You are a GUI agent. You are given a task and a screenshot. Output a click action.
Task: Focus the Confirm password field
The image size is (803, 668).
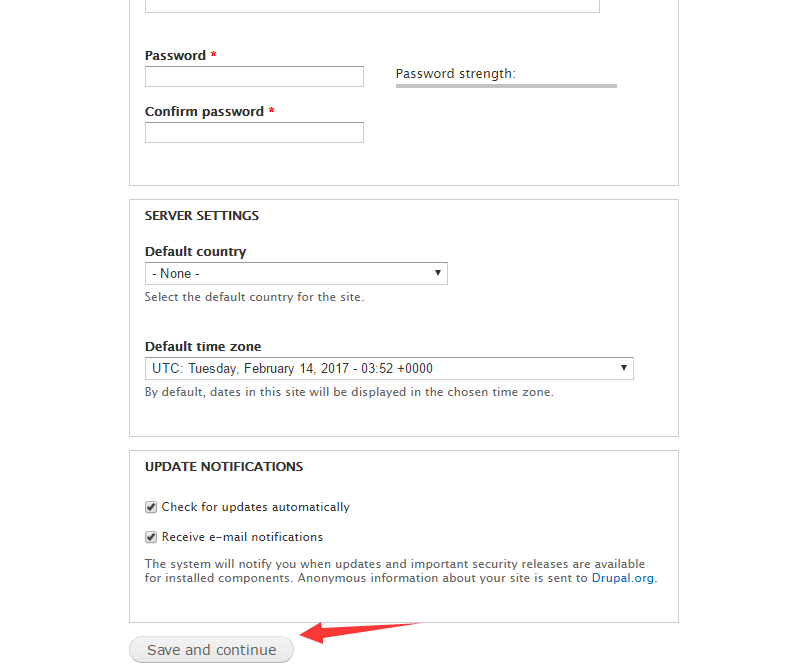[254, 132]
